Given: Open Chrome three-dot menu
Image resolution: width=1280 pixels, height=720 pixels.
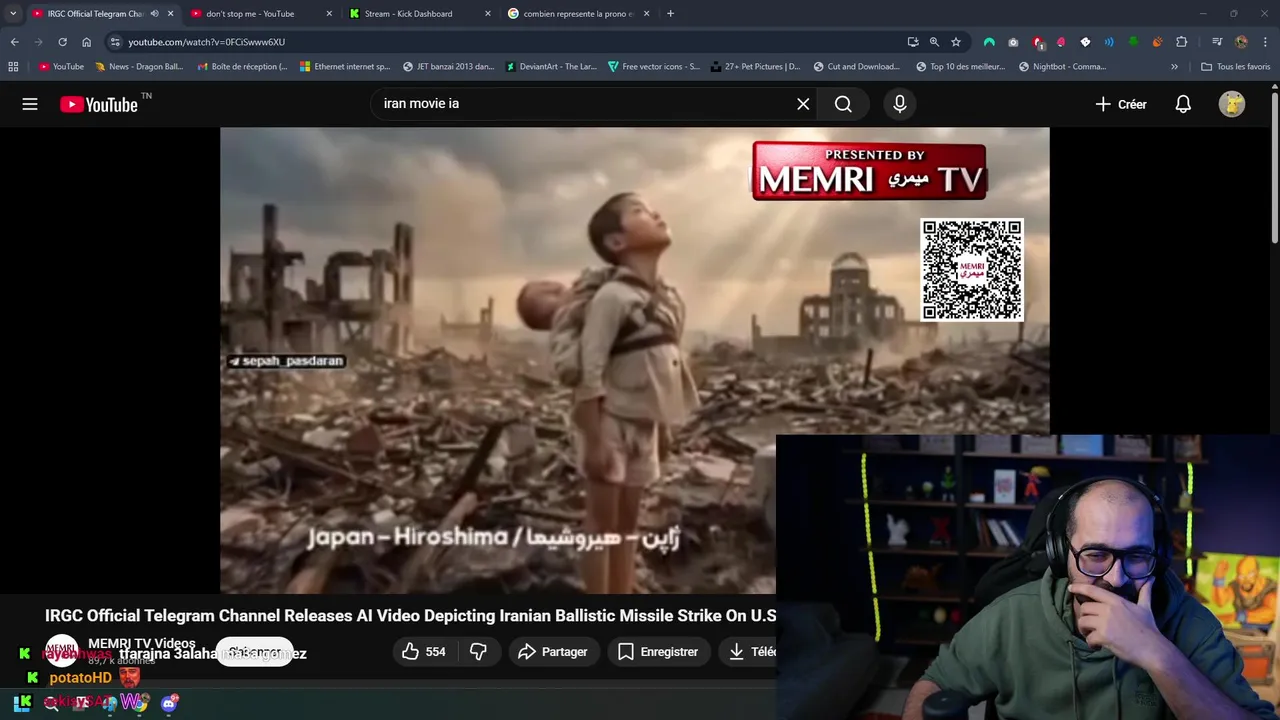Looking at the screenshot, I should pos(1265,42).
